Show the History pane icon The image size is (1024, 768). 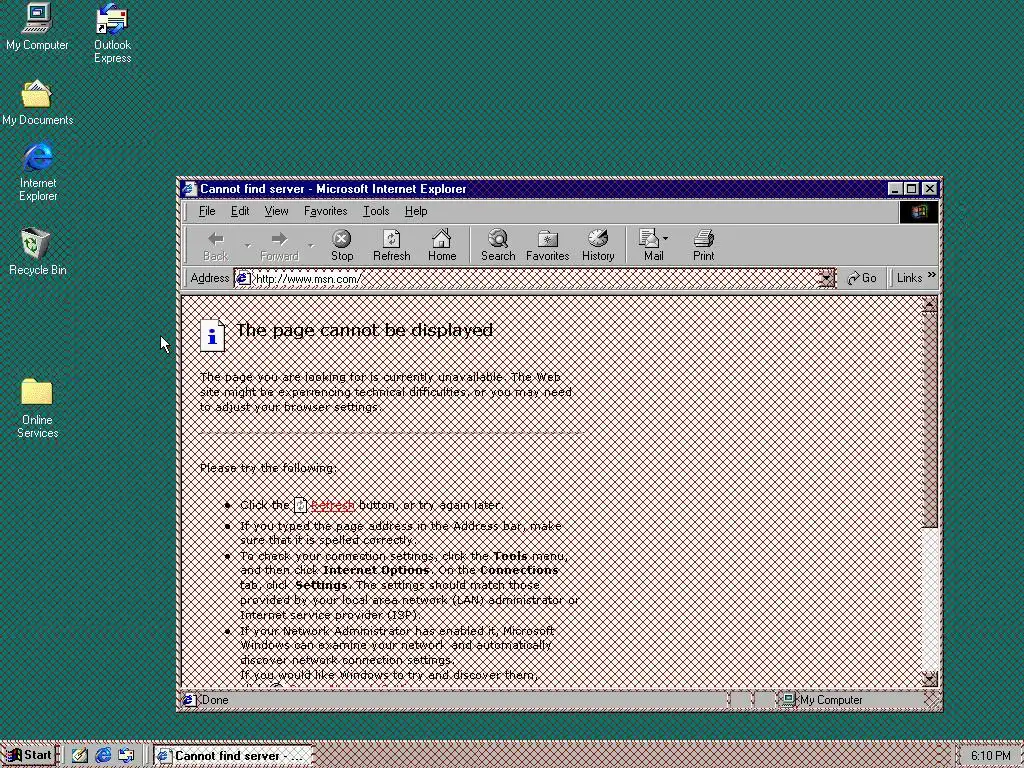tap(598, 246)
